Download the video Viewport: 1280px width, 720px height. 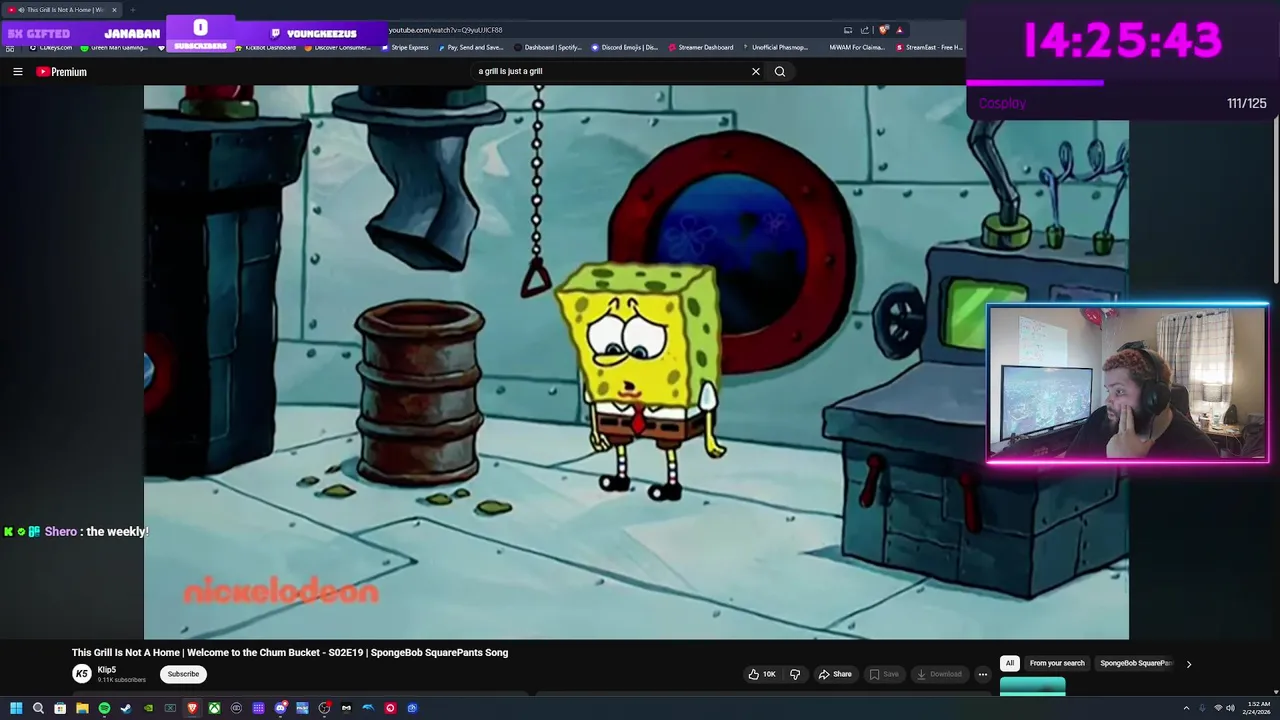tap(940, 674)
